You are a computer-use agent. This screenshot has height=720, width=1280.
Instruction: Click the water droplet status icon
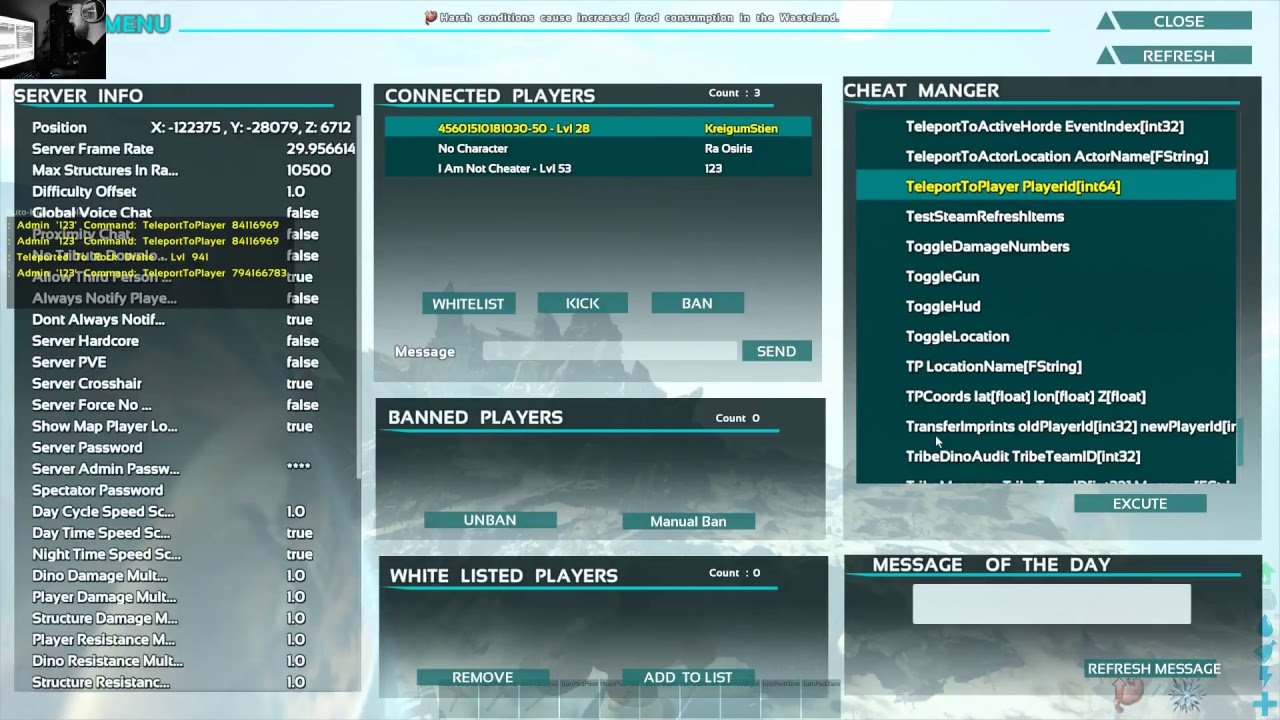click(x=1265, y=626)
